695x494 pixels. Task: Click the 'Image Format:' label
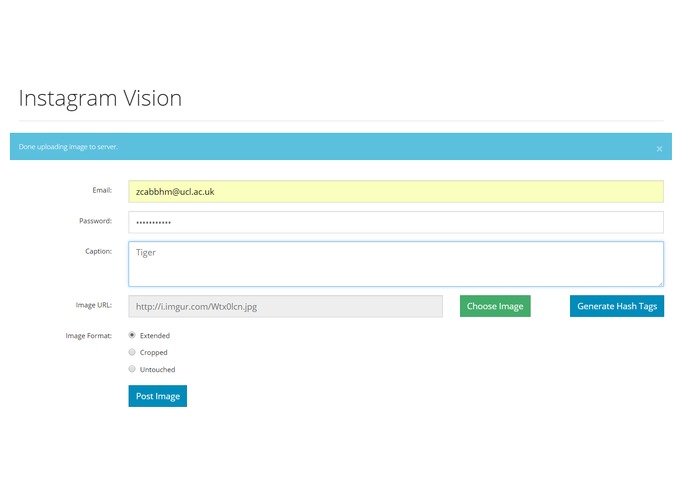(x=89, y=336)
